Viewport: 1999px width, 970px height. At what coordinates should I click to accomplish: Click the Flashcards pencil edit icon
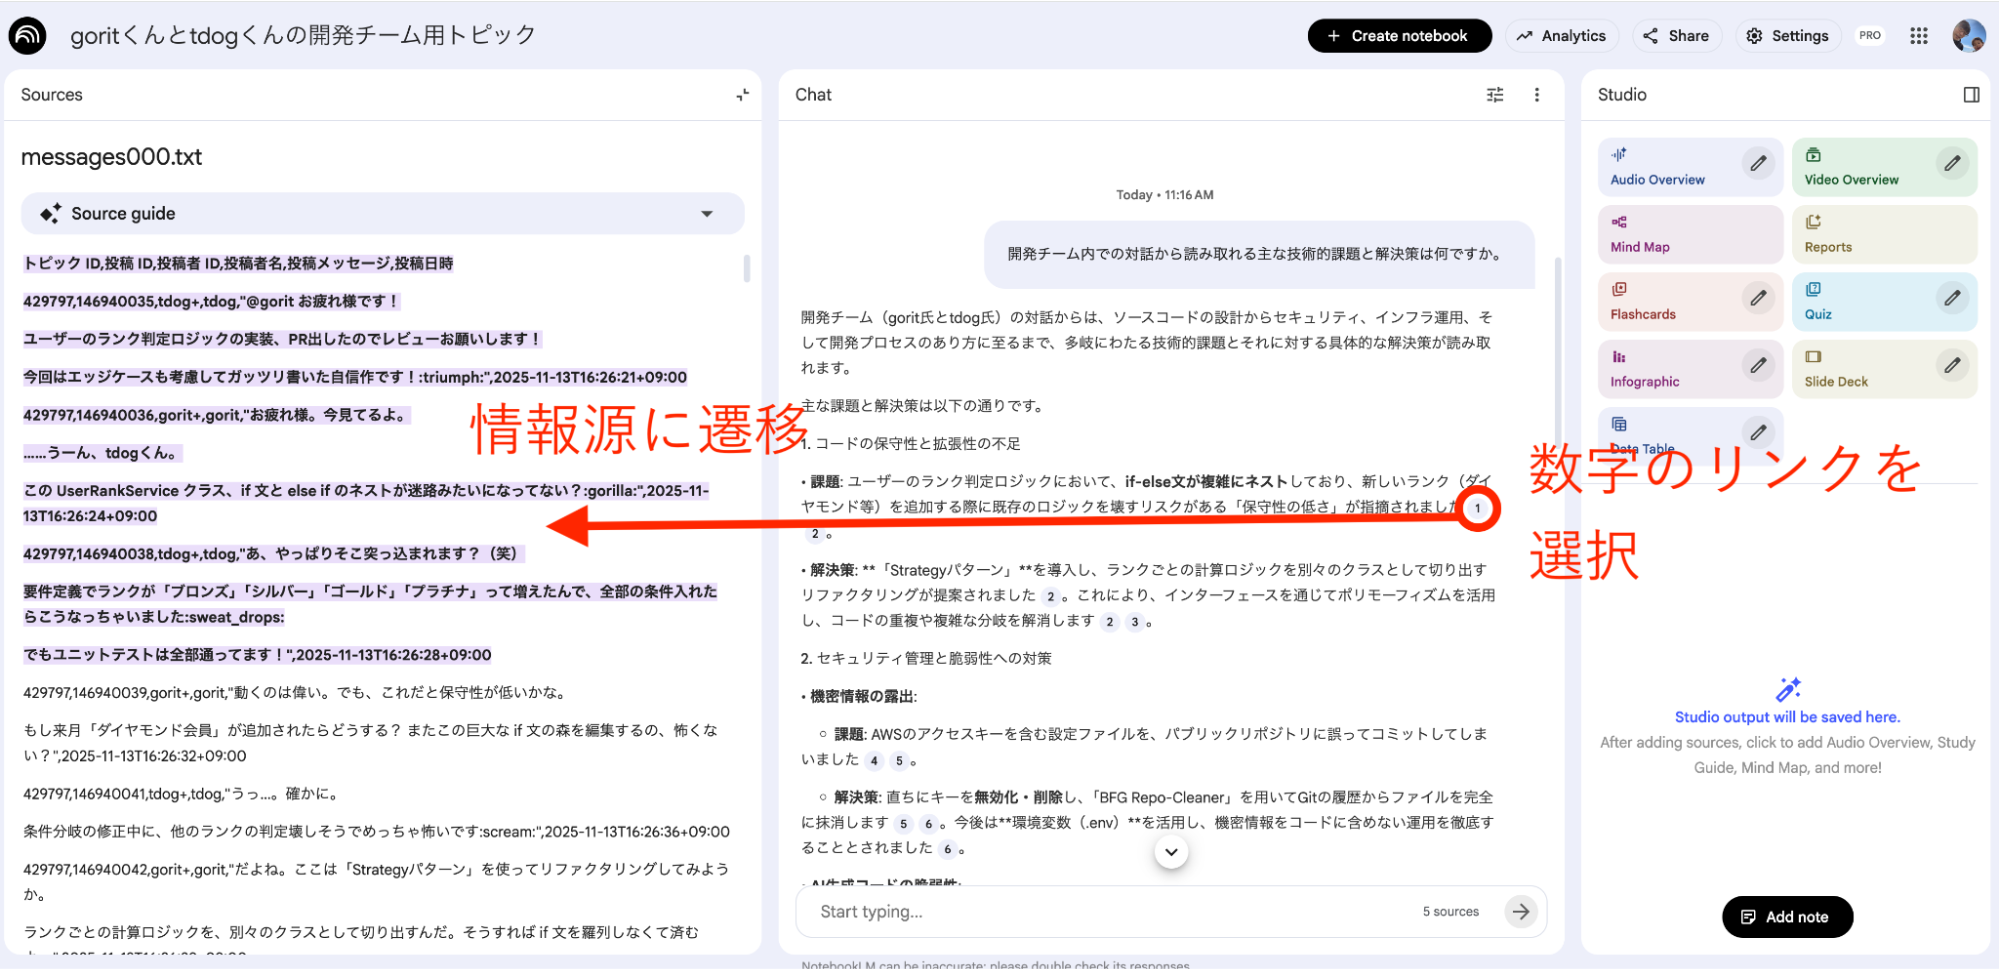pos(1758,298)
